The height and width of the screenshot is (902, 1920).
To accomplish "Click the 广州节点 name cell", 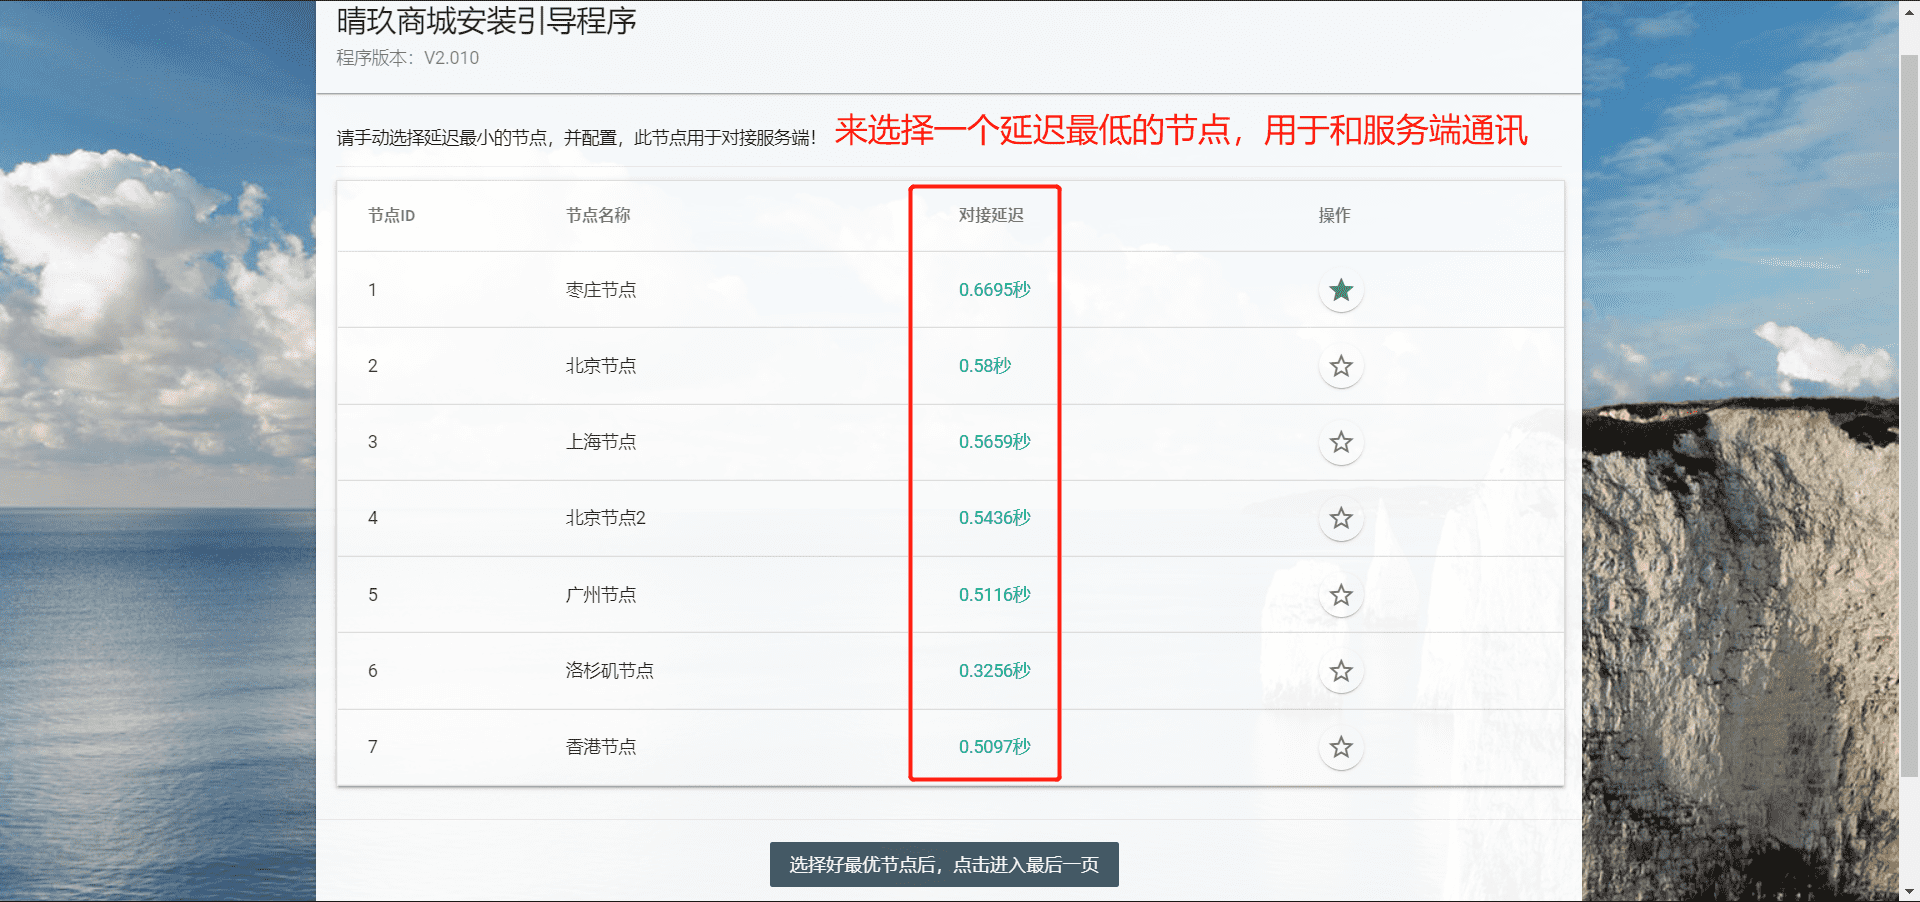I will pyautogui.click(x=601, y=595).
